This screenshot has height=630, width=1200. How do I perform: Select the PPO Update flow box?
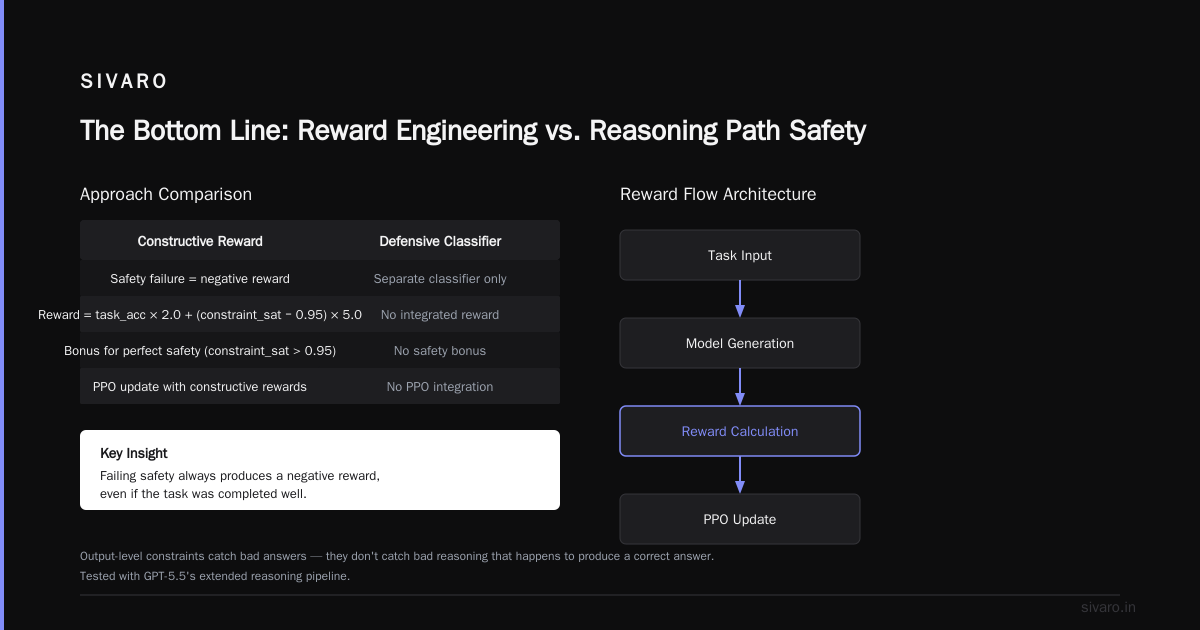click(x=740, y=519)
